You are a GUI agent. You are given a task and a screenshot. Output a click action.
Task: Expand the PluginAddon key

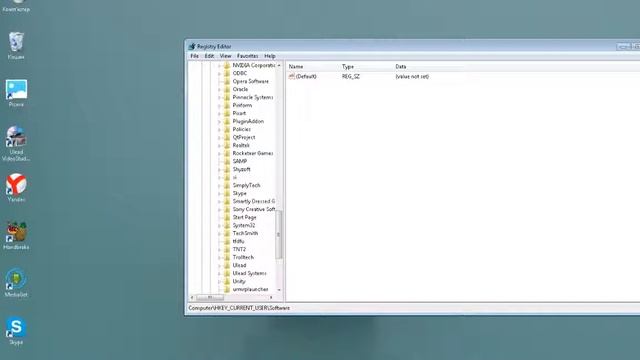219,122
